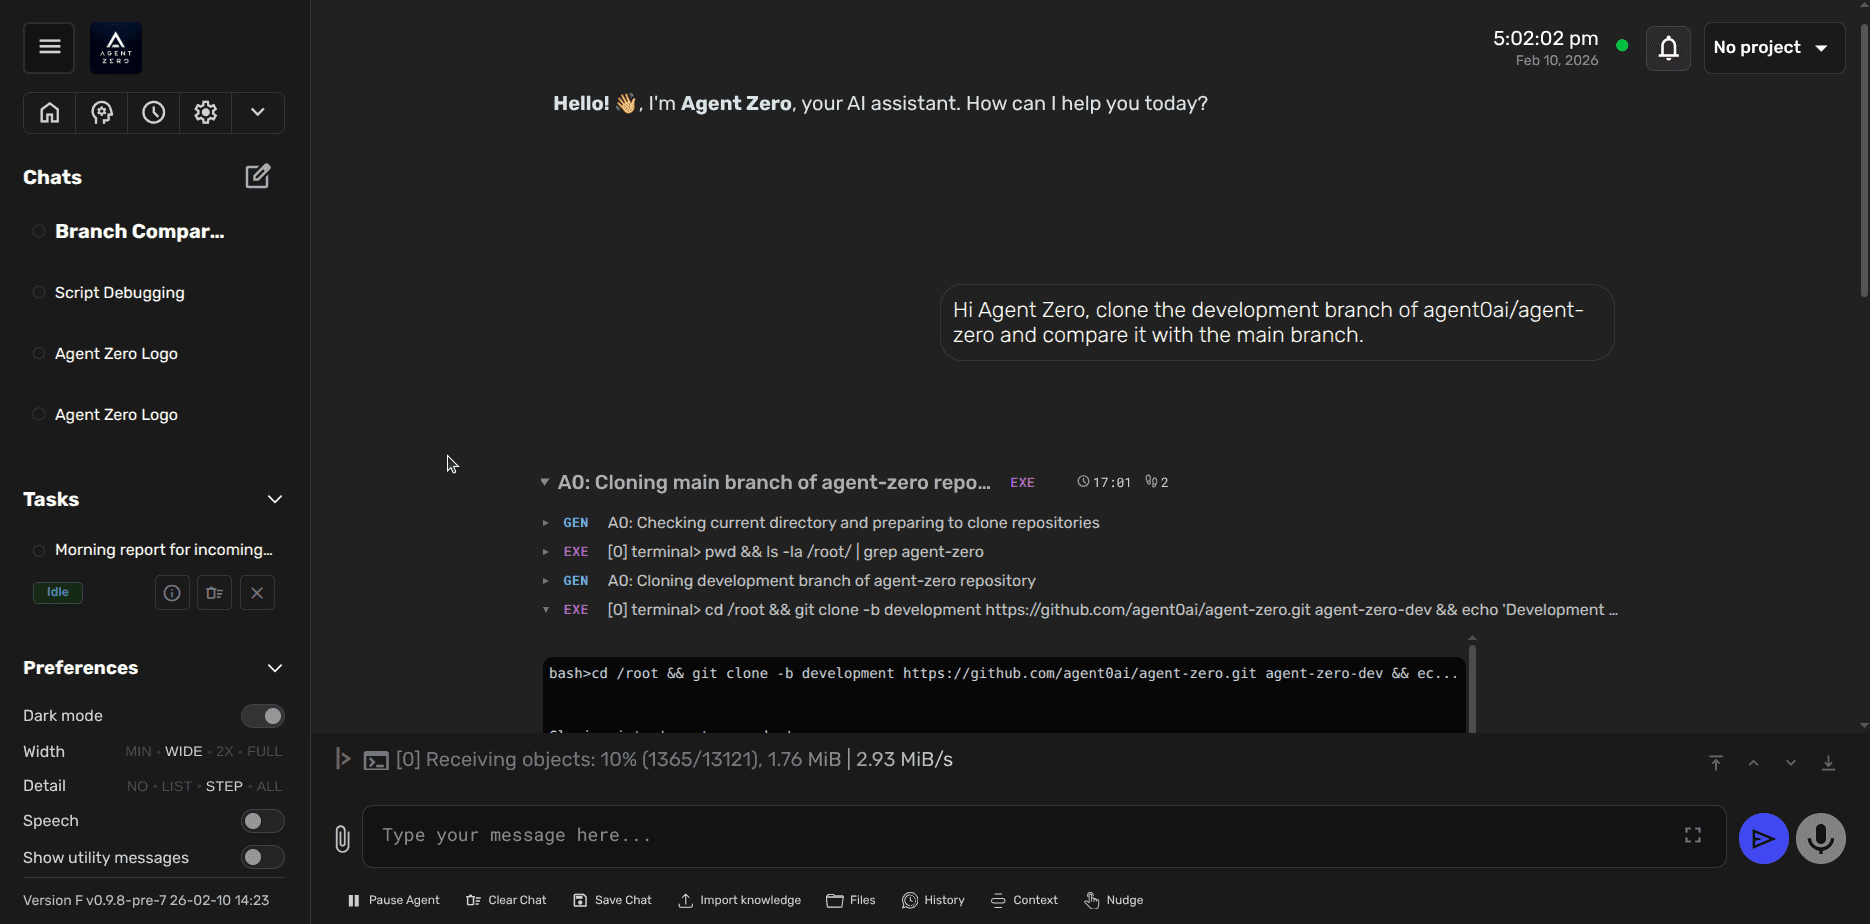The height and width of the screenshot is (924, 1870).
Task: Open the settings gear icon
Action: pos(206,113)
